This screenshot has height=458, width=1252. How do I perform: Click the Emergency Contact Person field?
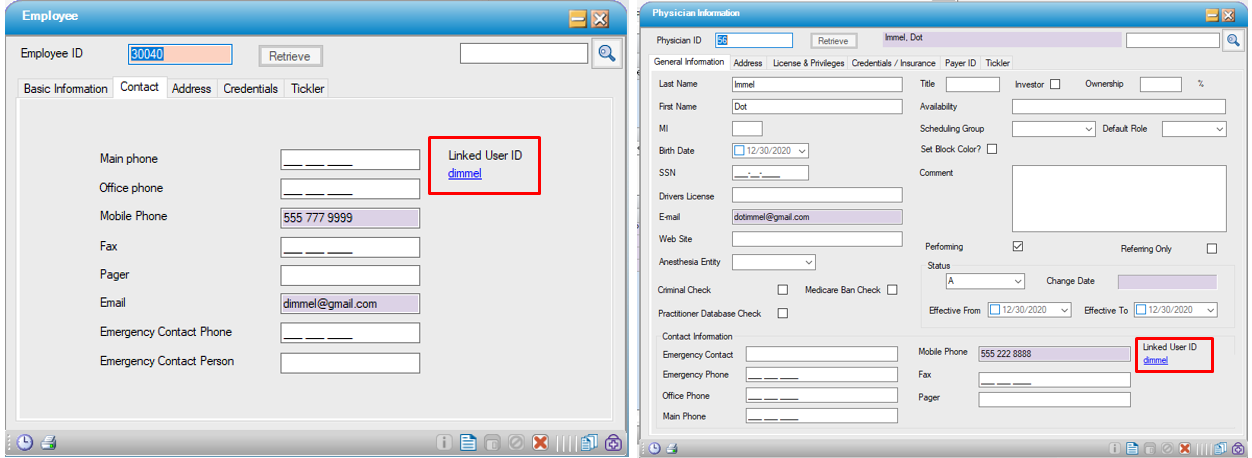[x=350, y=362]
